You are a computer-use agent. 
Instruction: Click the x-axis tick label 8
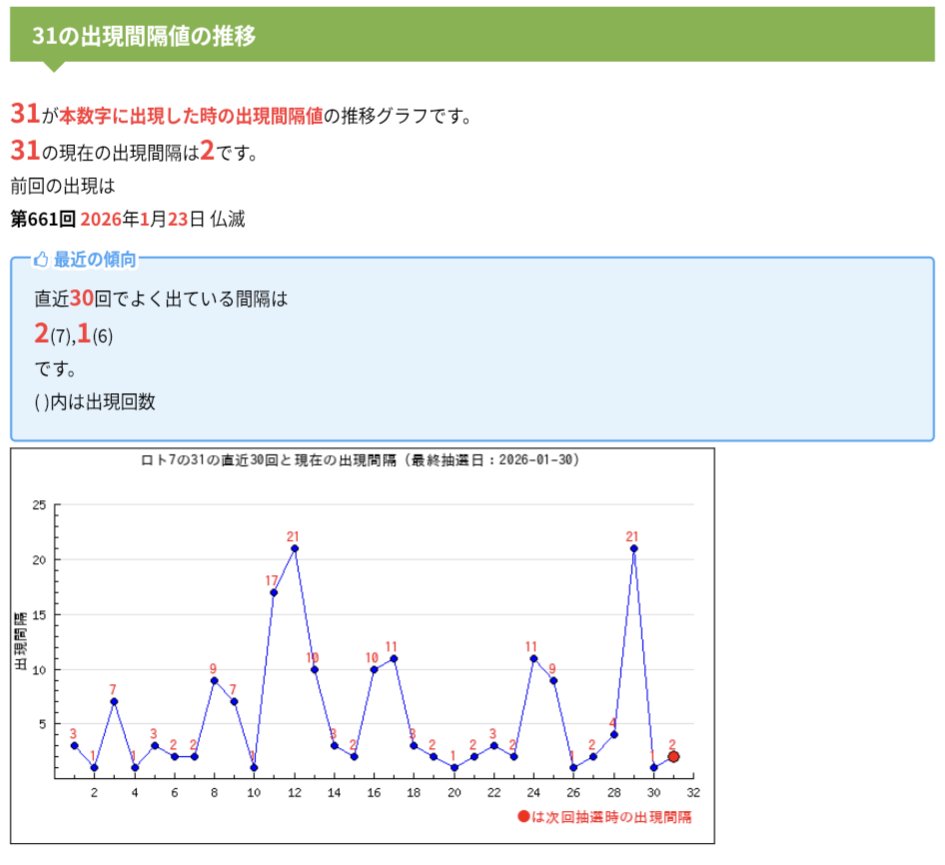click(x=214, y=793)
